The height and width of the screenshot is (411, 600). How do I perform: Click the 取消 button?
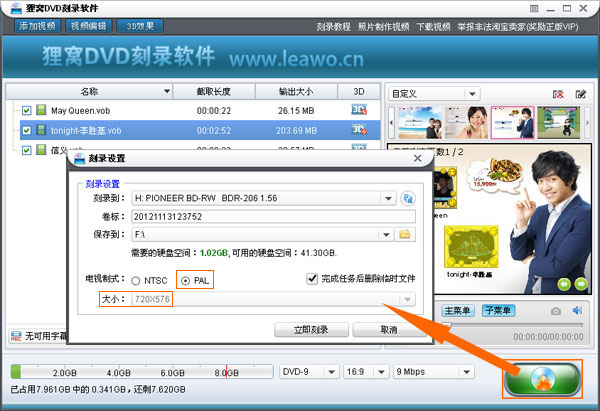[x=389, y=330]
